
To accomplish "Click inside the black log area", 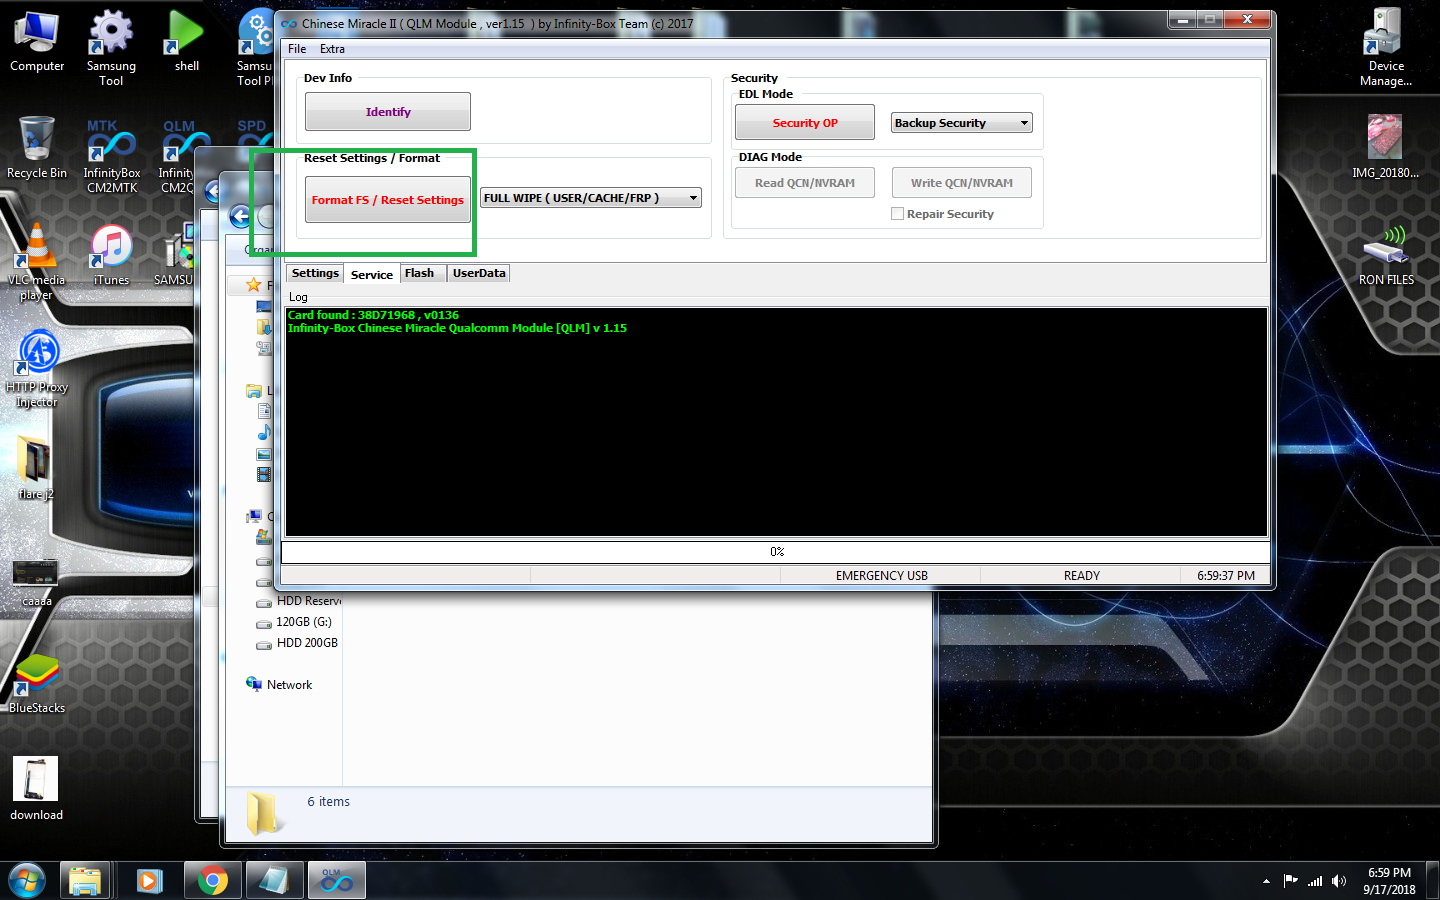I will pyautogui.click(x=776, y=422).
